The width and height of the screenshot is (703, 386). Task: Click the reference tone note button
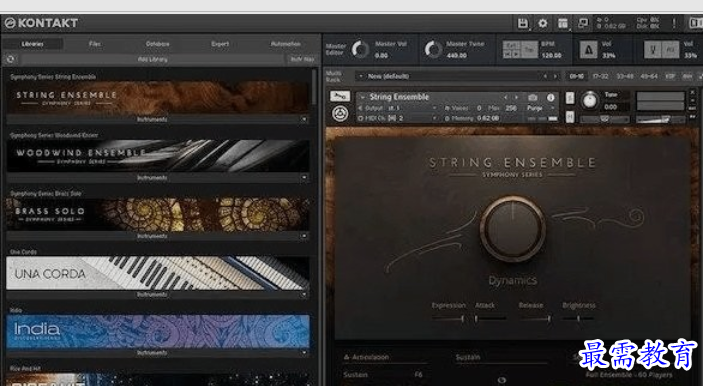click(x=670, y=50)
